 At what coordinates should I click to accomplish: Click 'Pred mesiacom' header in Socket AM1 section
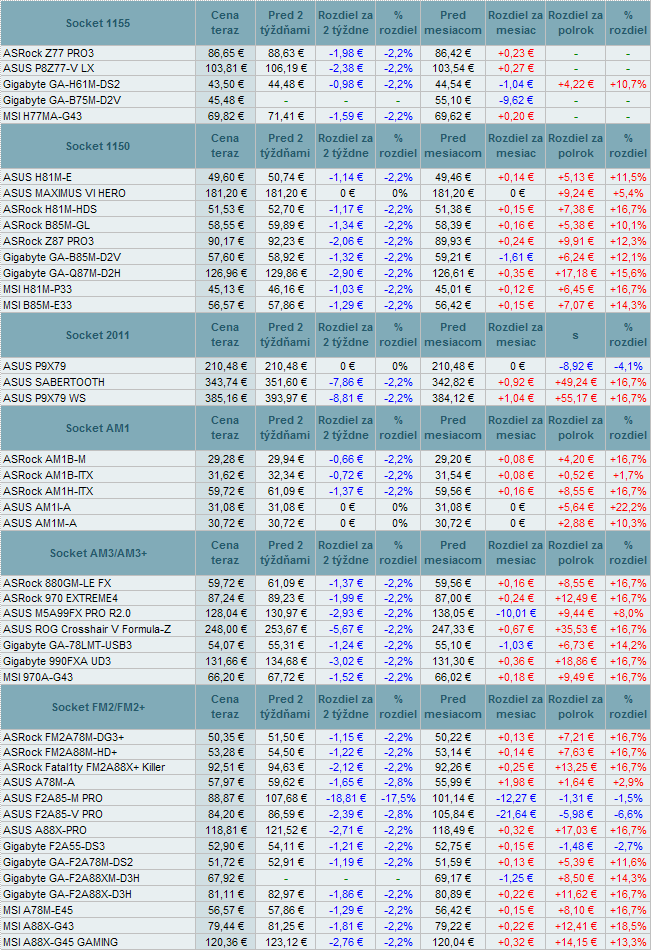point(453,427)
